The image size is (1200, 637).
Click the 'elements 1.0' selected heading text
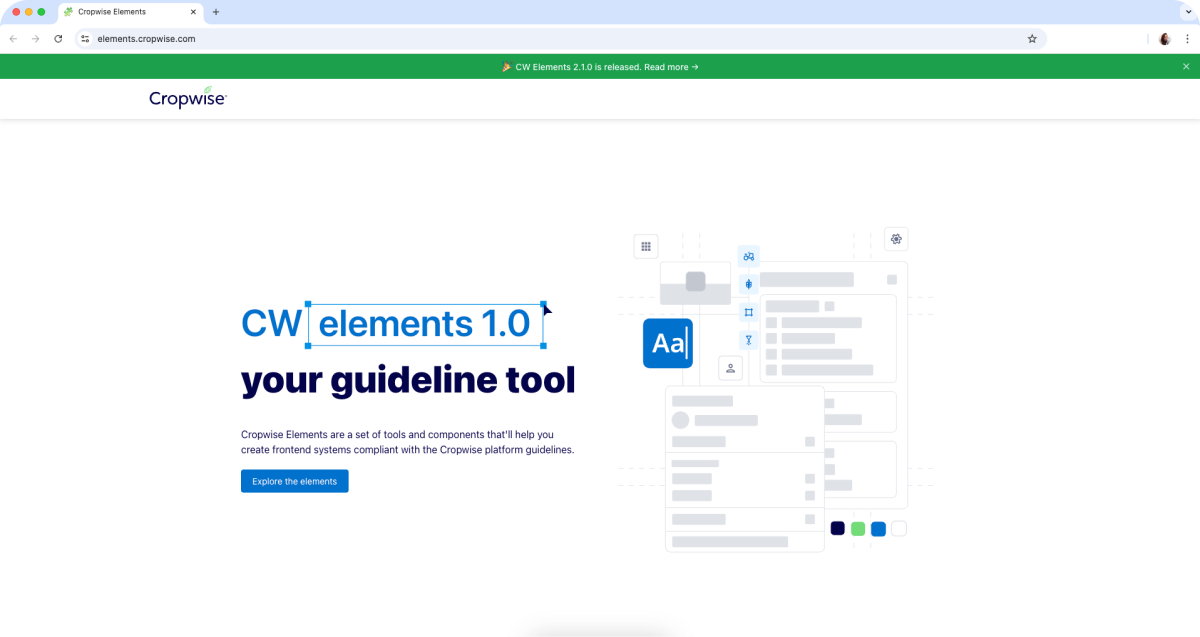[425, 324]
